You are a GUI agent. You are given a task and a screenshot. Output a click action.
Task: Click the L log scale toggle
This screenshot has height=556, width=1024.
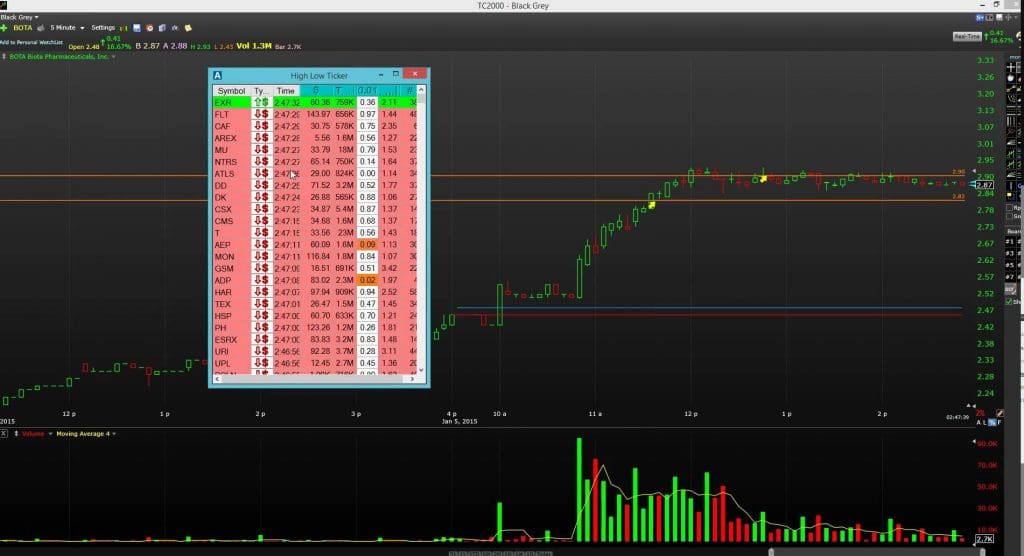985,423
